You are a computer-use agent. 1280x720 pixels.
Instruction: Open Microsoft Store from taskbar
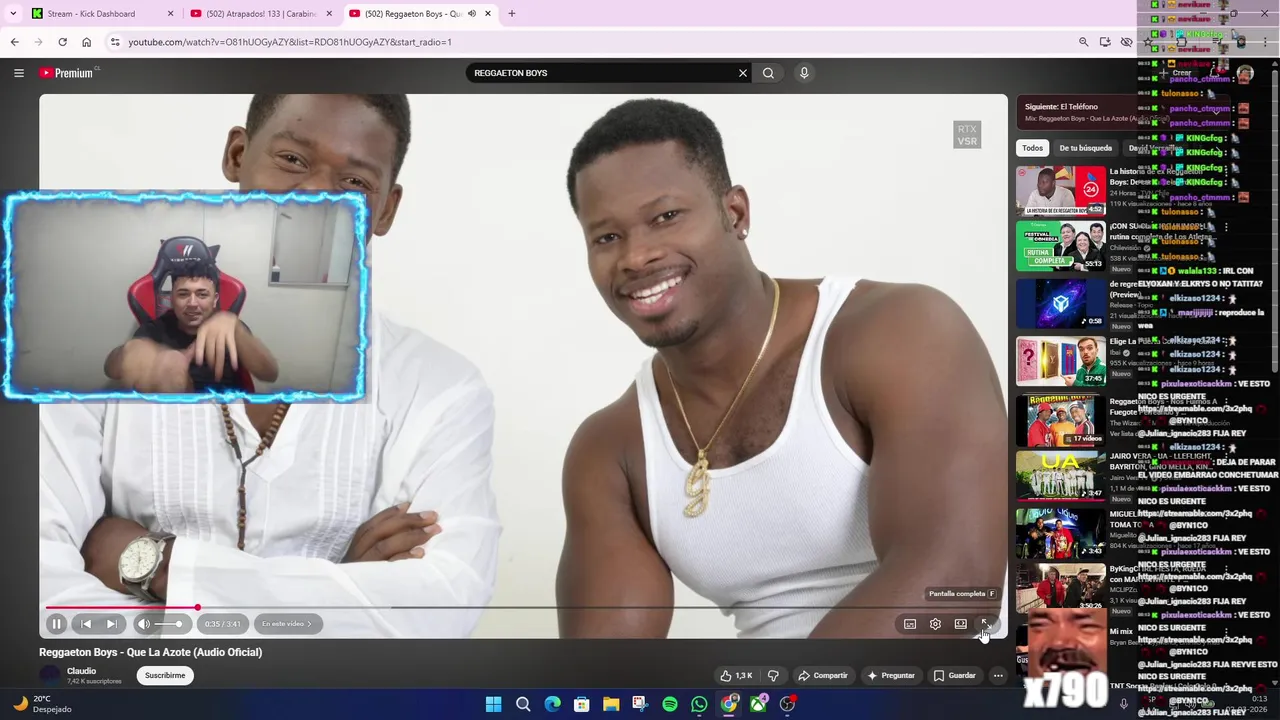582,704
